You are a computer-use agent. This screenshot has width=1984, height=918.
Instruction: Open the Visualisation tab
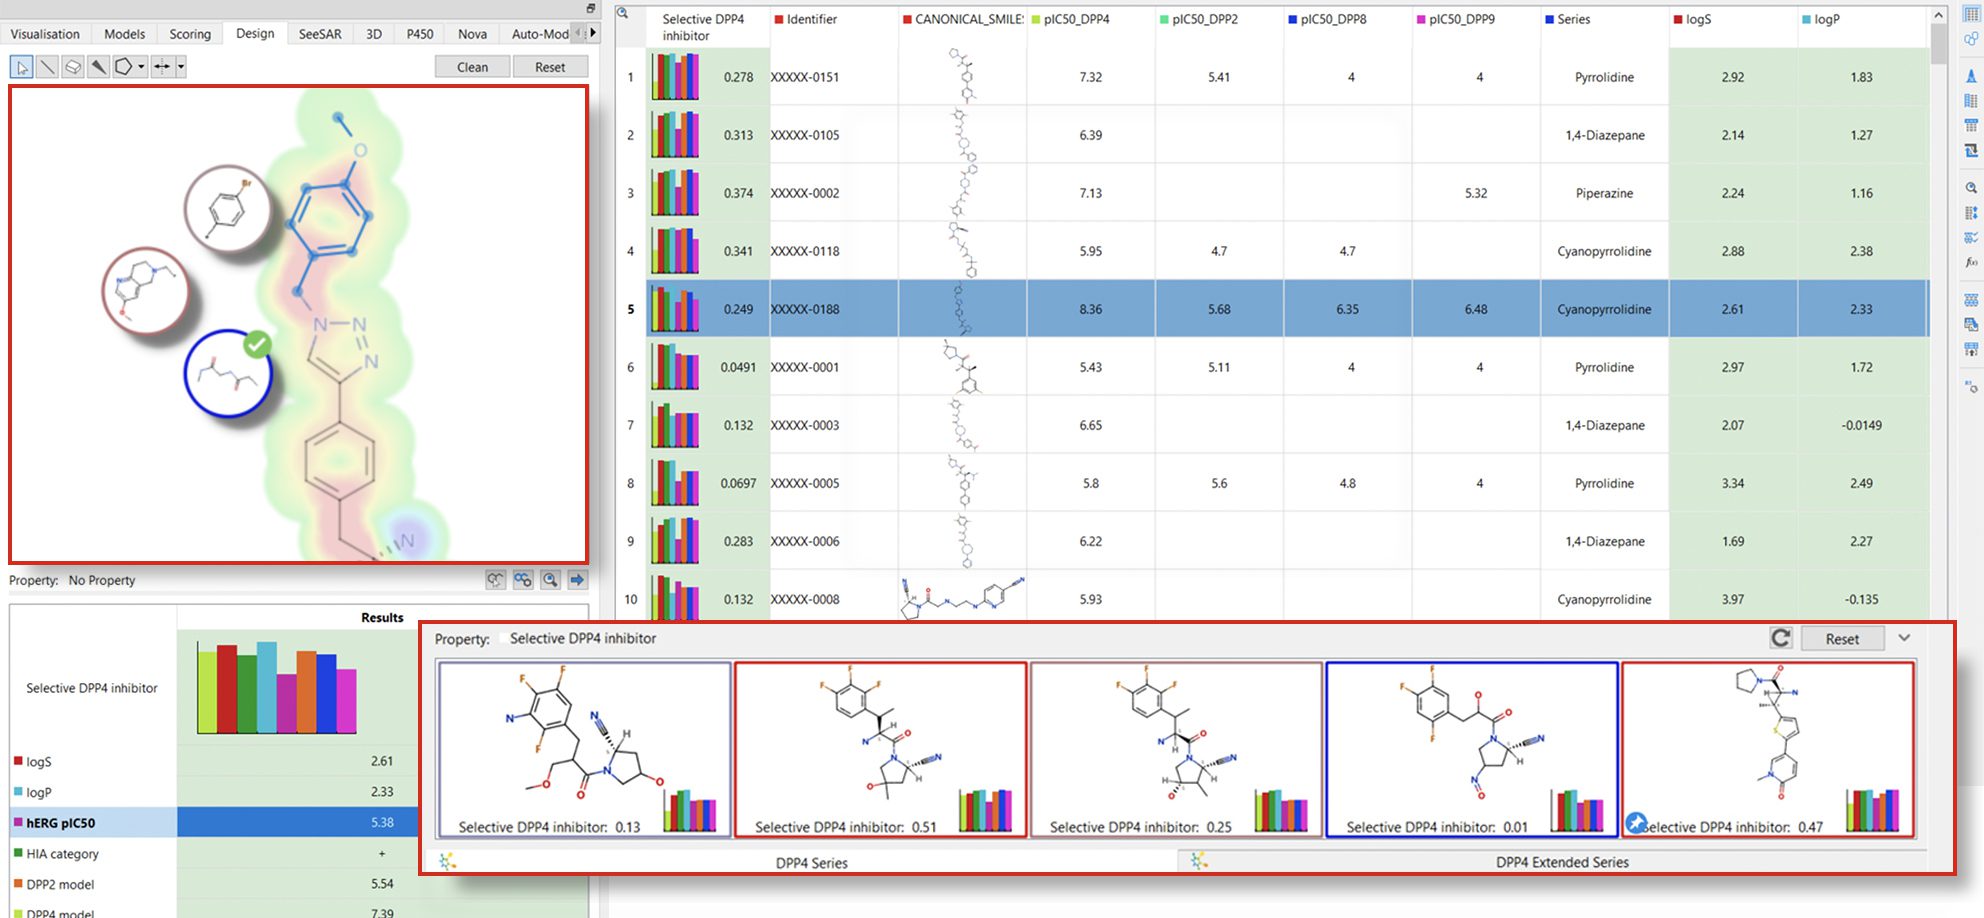coord(45,33)
